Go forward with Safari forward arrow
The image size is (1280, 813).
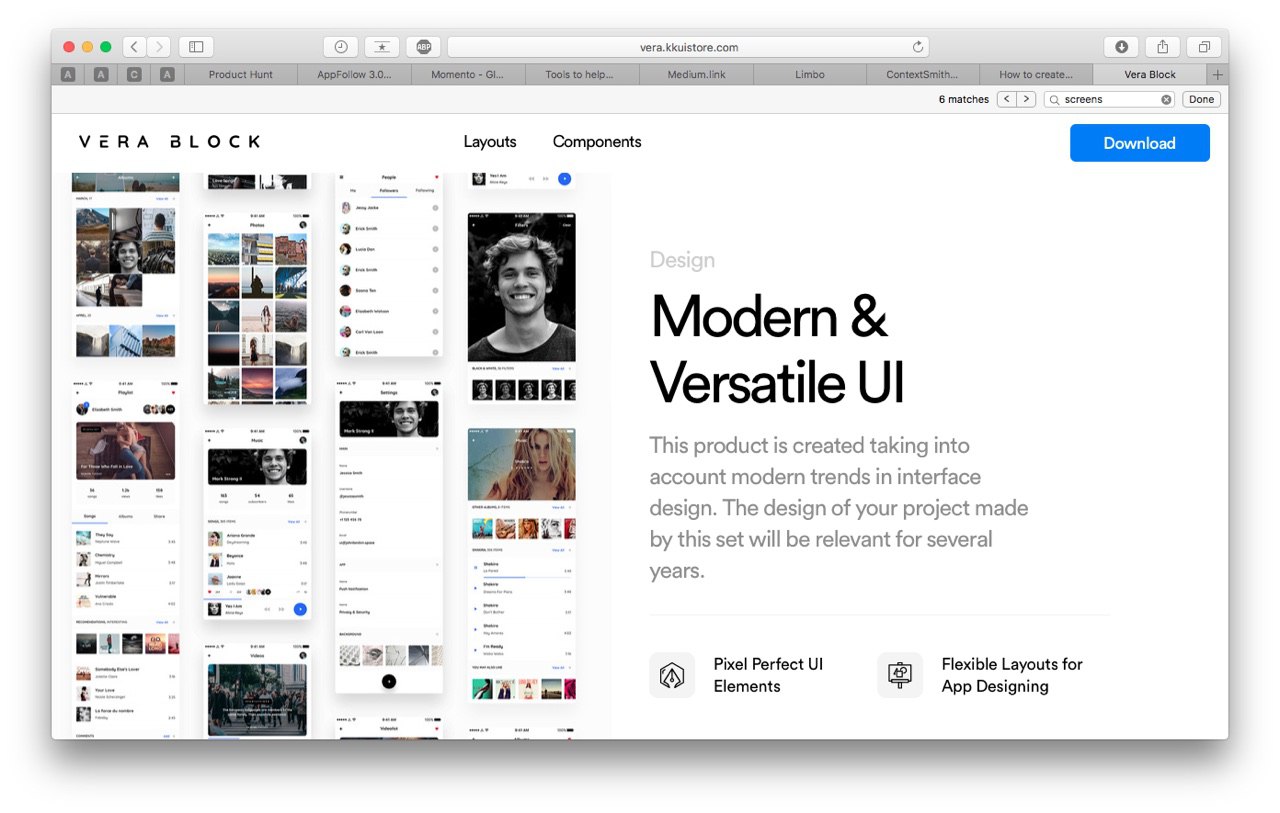tap(159, 47)
